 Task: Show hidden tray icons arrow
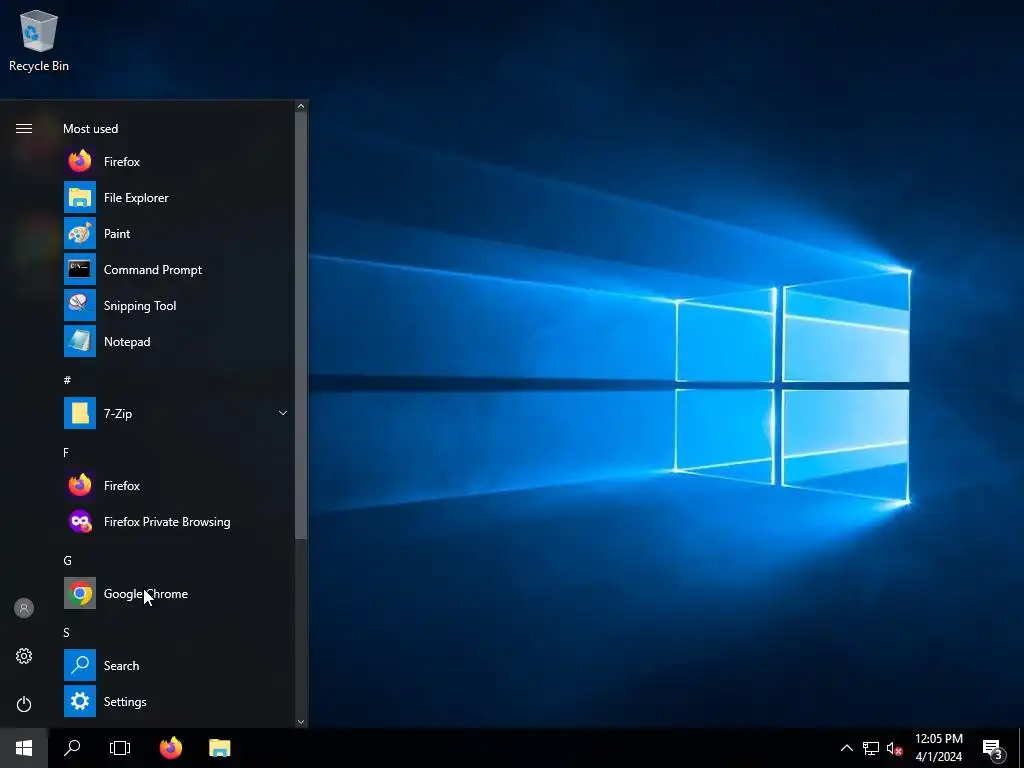[846, 748]
